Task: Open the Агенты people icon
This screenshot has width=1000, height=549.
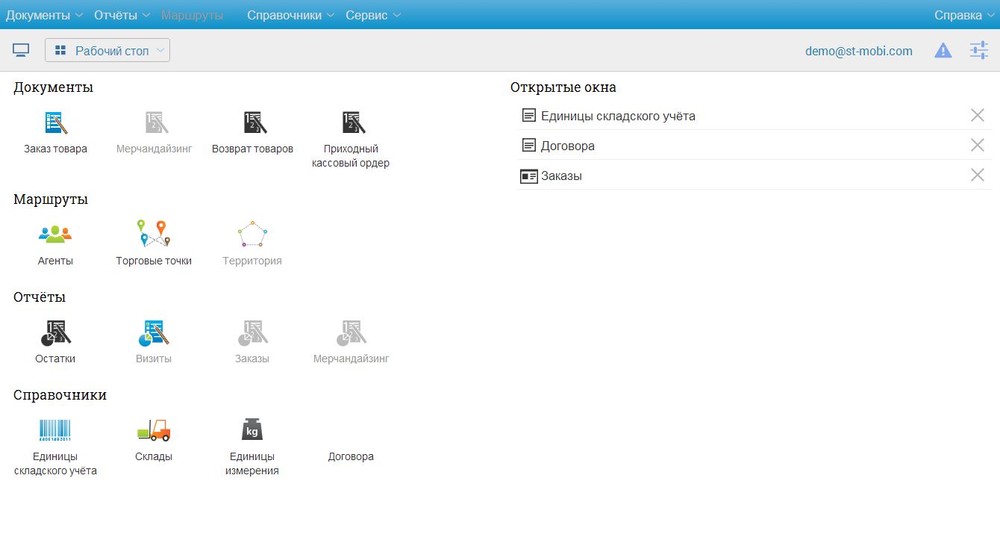Action: pyautogui.click(x=55, y=234)
